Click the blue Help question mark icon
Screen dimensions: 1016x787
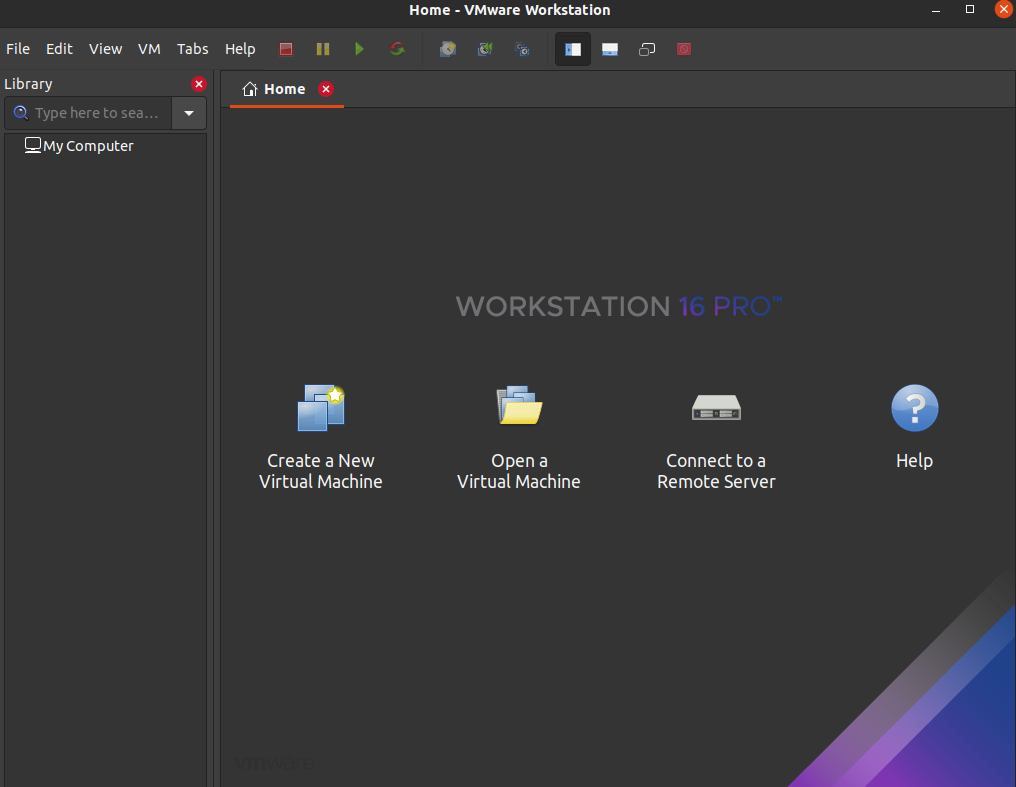pyautogui.click(x=914, y=408)
